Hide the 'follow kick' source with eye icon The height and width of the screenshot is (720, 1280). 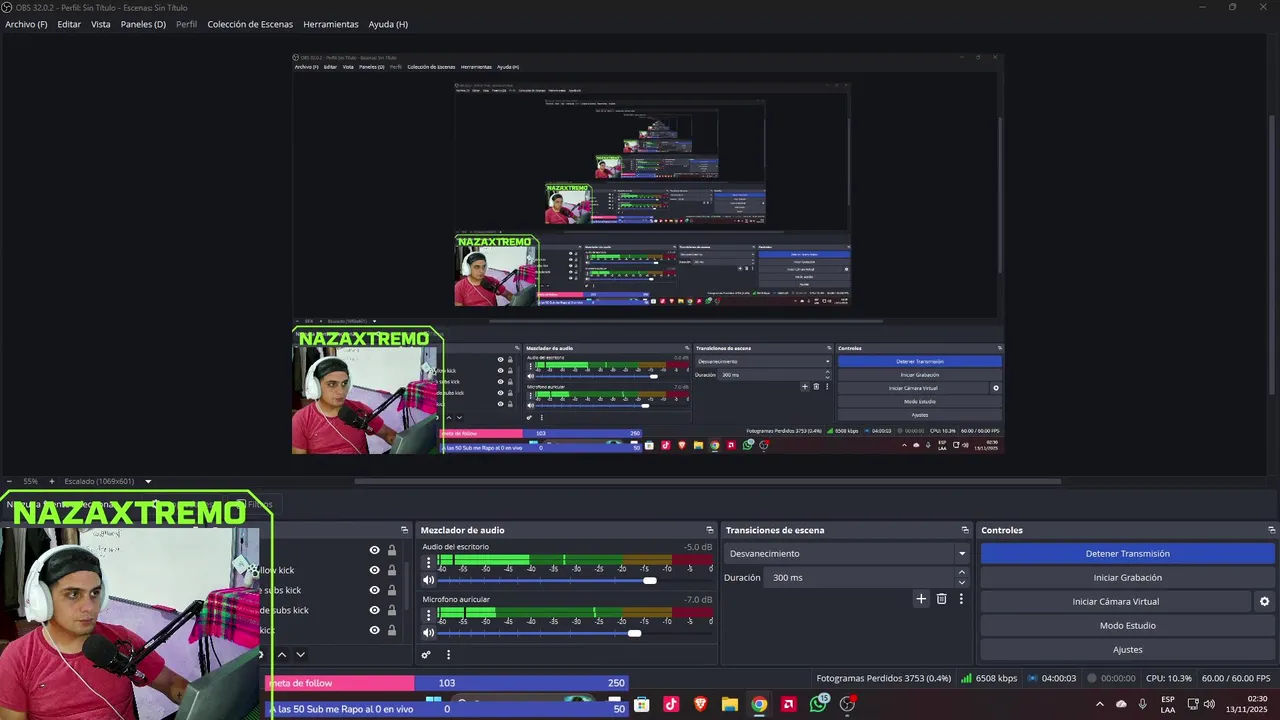click(375, 570)
